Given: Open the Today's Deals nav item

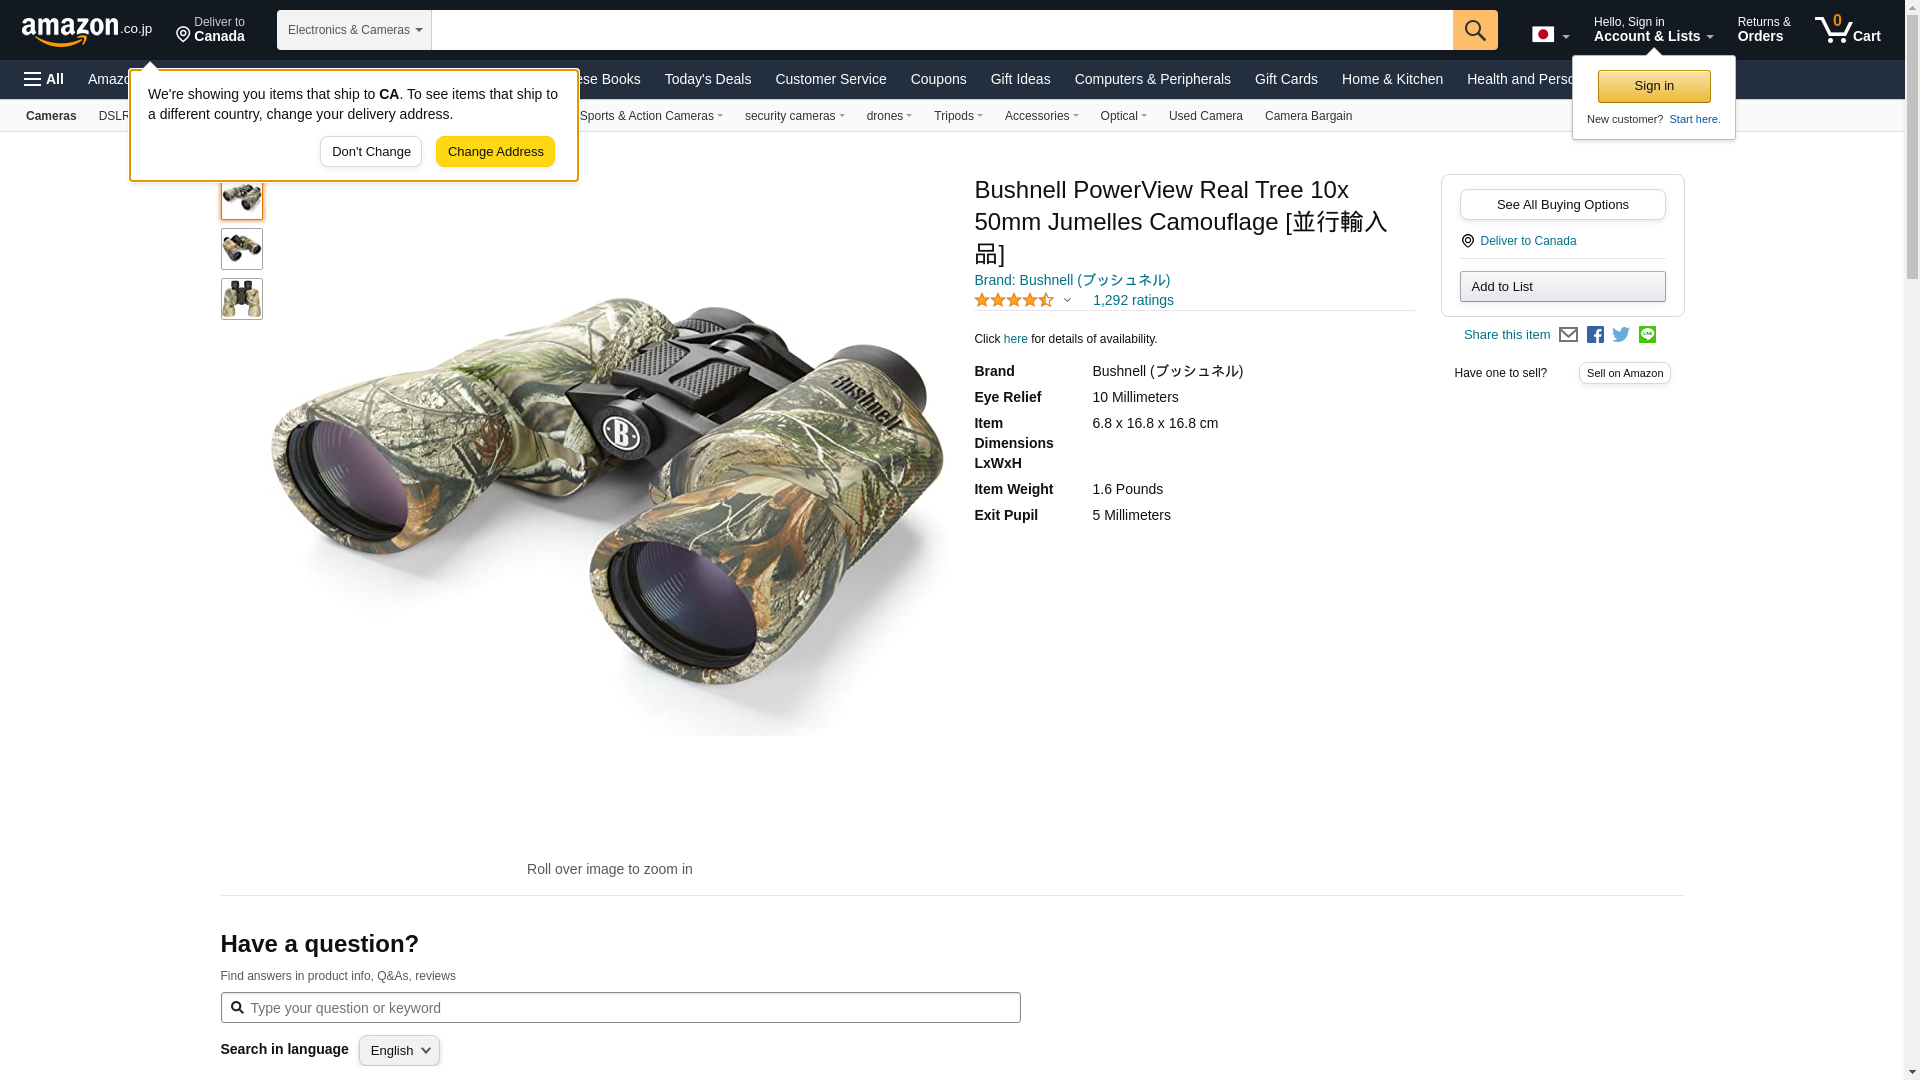Looking at the screenshot, I should pos(707,79).
